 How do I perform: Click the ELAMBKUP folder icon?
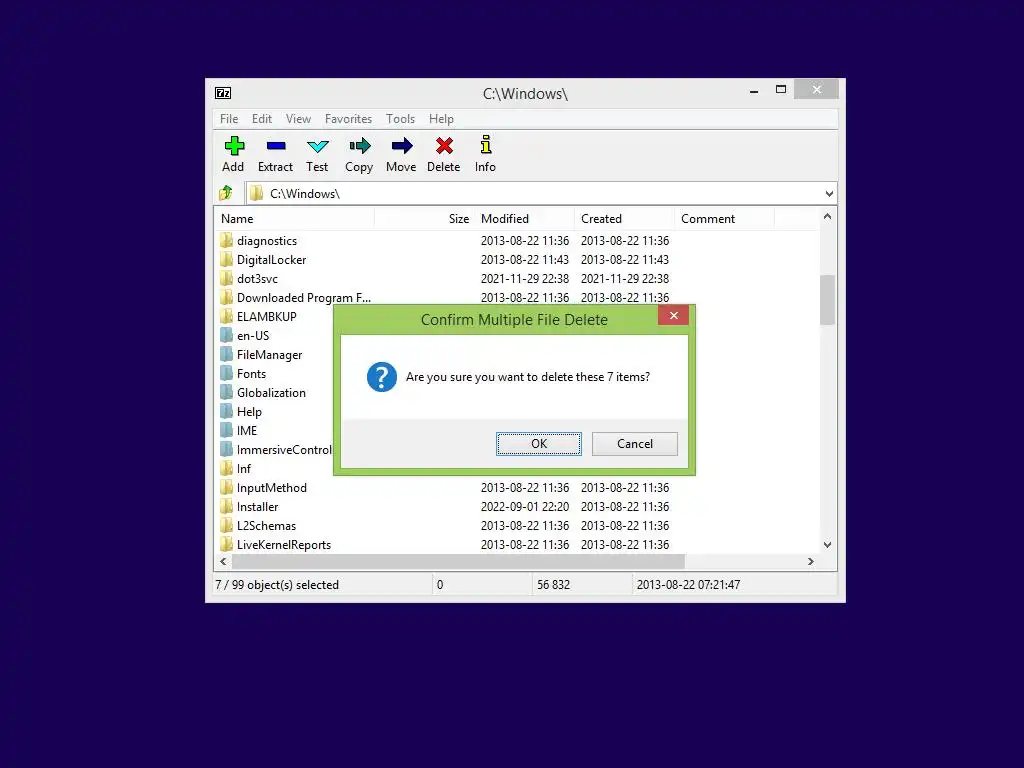point(227,316)
